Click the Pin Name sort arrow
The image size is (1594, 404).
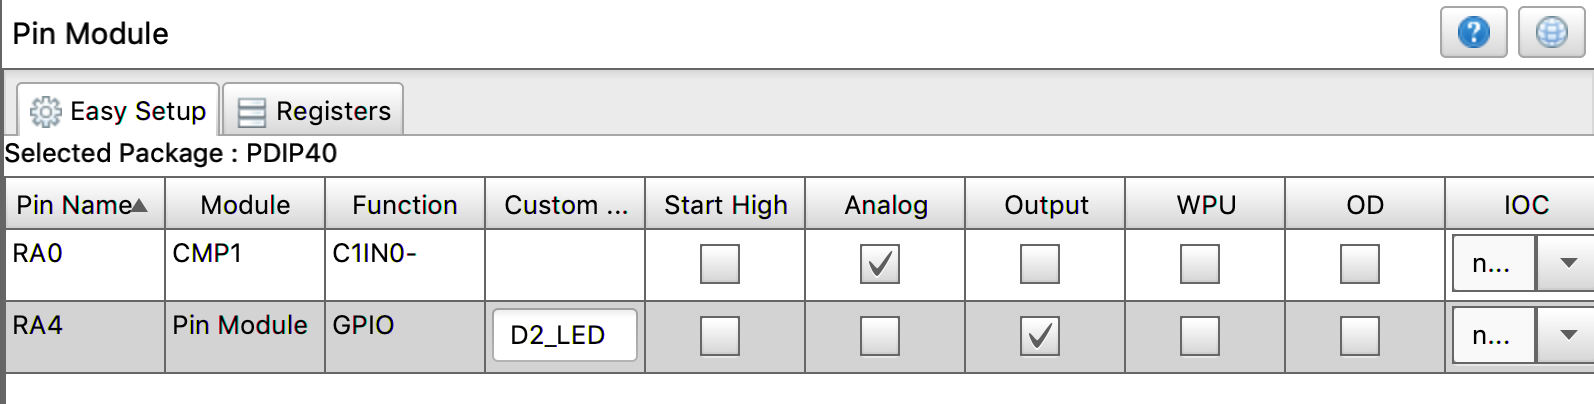[x=139, y=205]
